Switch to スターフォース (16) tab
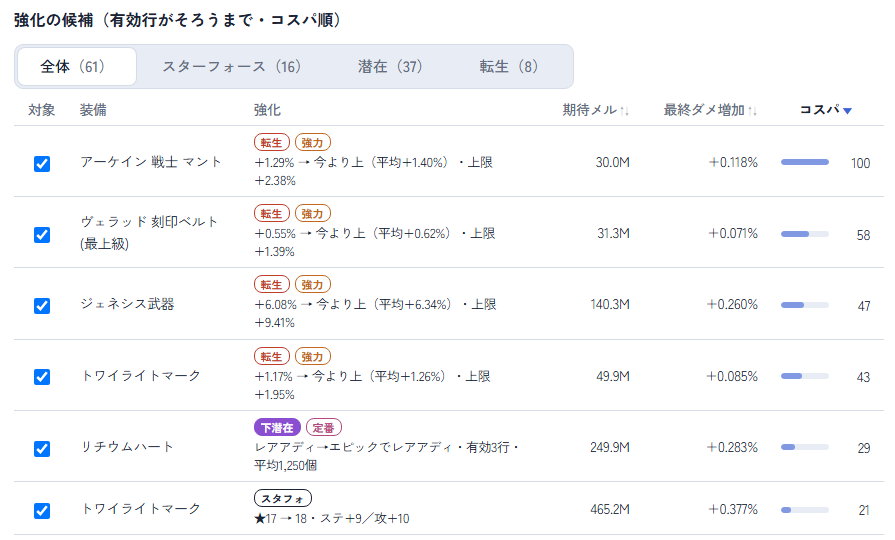The image size is (895, 540). pos(231,67)
